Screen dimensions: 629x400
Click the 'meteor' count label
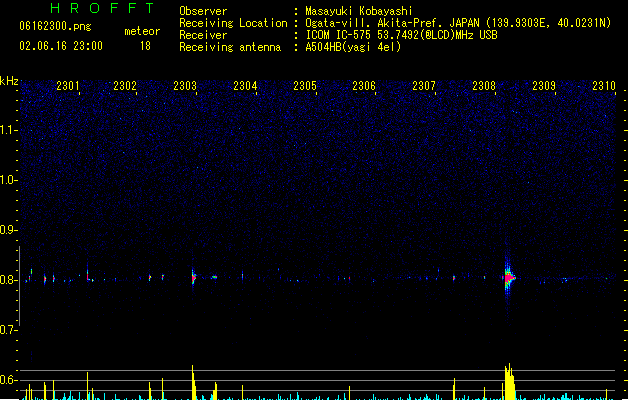click(142, 31)
